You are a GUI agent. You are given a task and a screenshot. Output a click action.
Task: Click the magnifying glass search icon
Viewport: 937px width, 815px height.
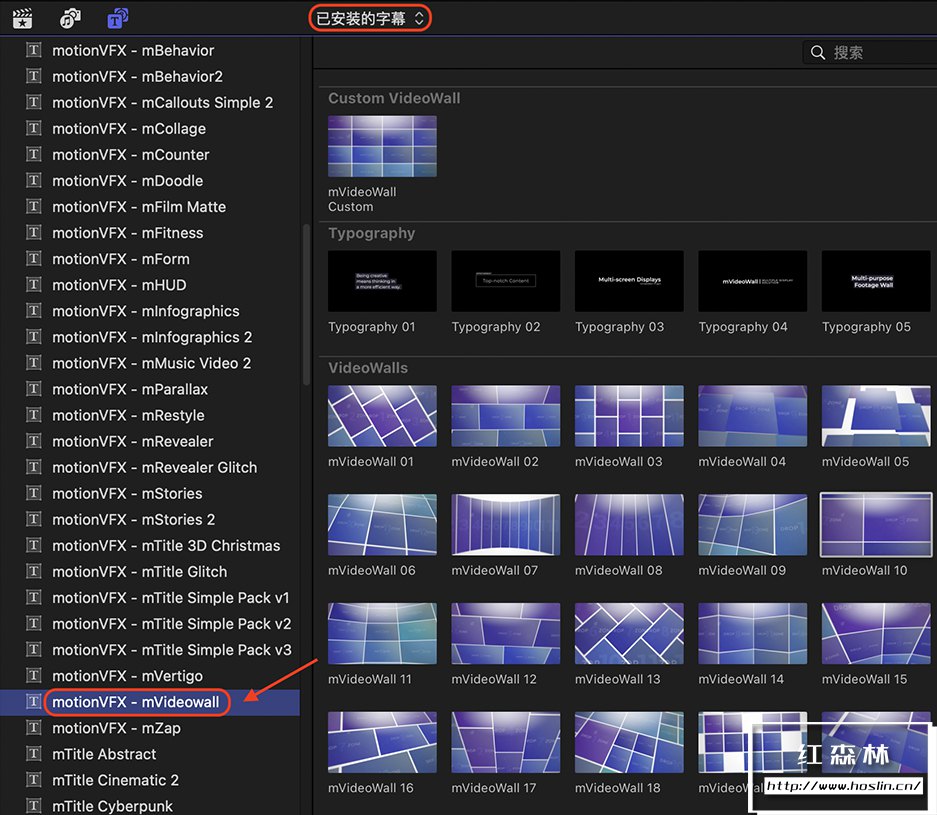click(x=818, y=52)
